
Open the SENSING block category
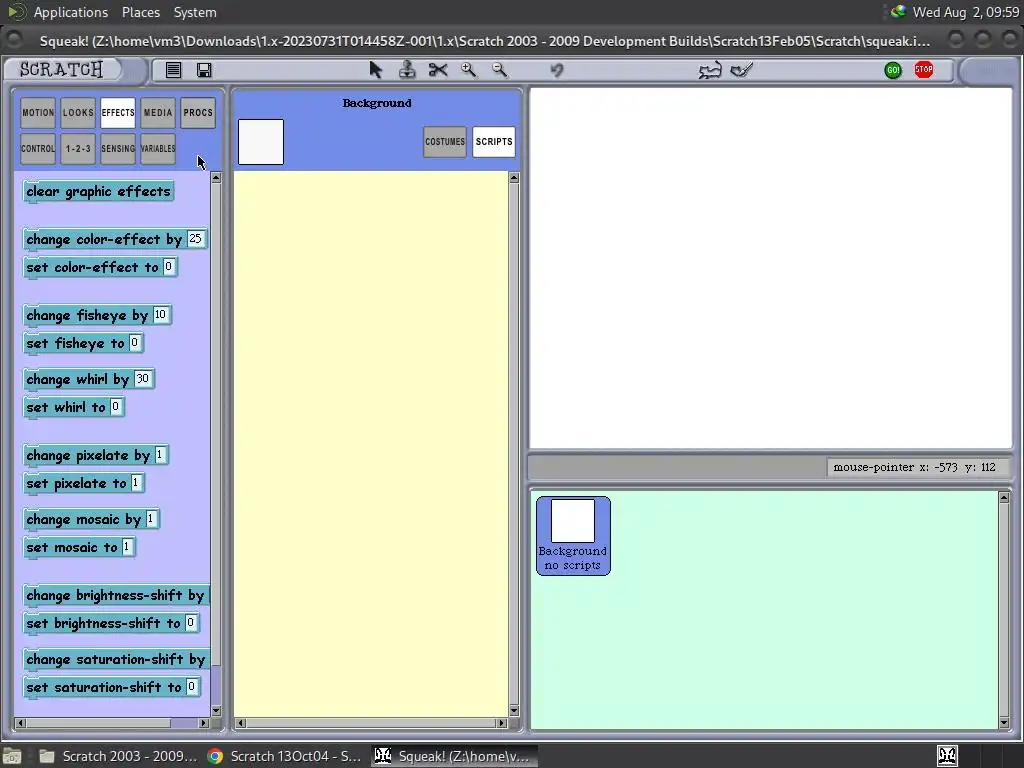[118, 149]
